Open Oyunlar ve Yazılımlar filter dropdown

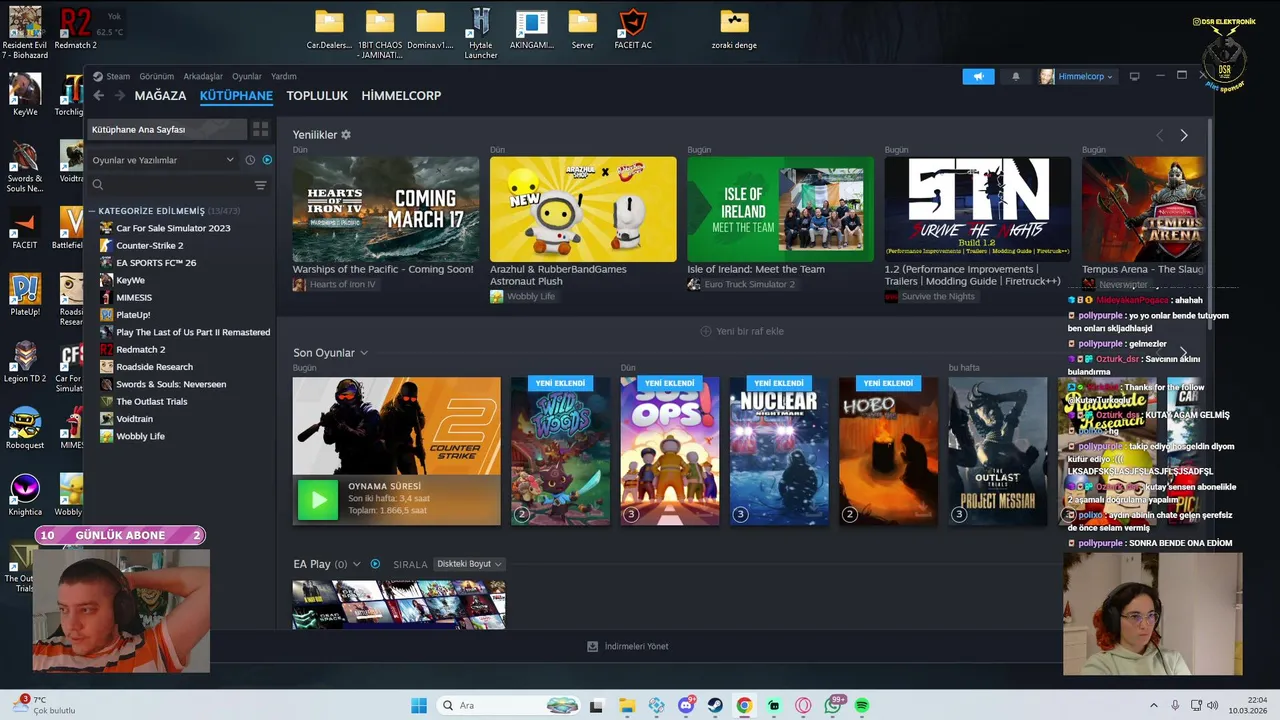point(163,160)
